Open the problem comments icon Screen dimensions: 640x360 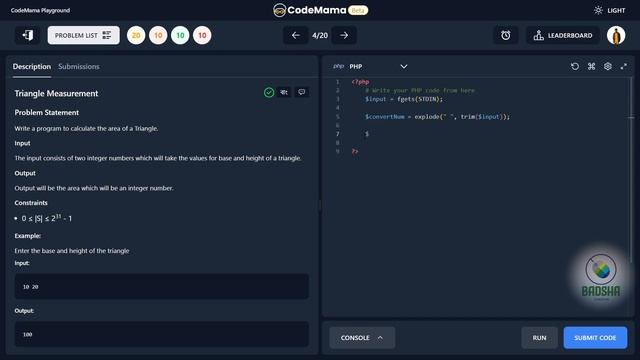301,93
